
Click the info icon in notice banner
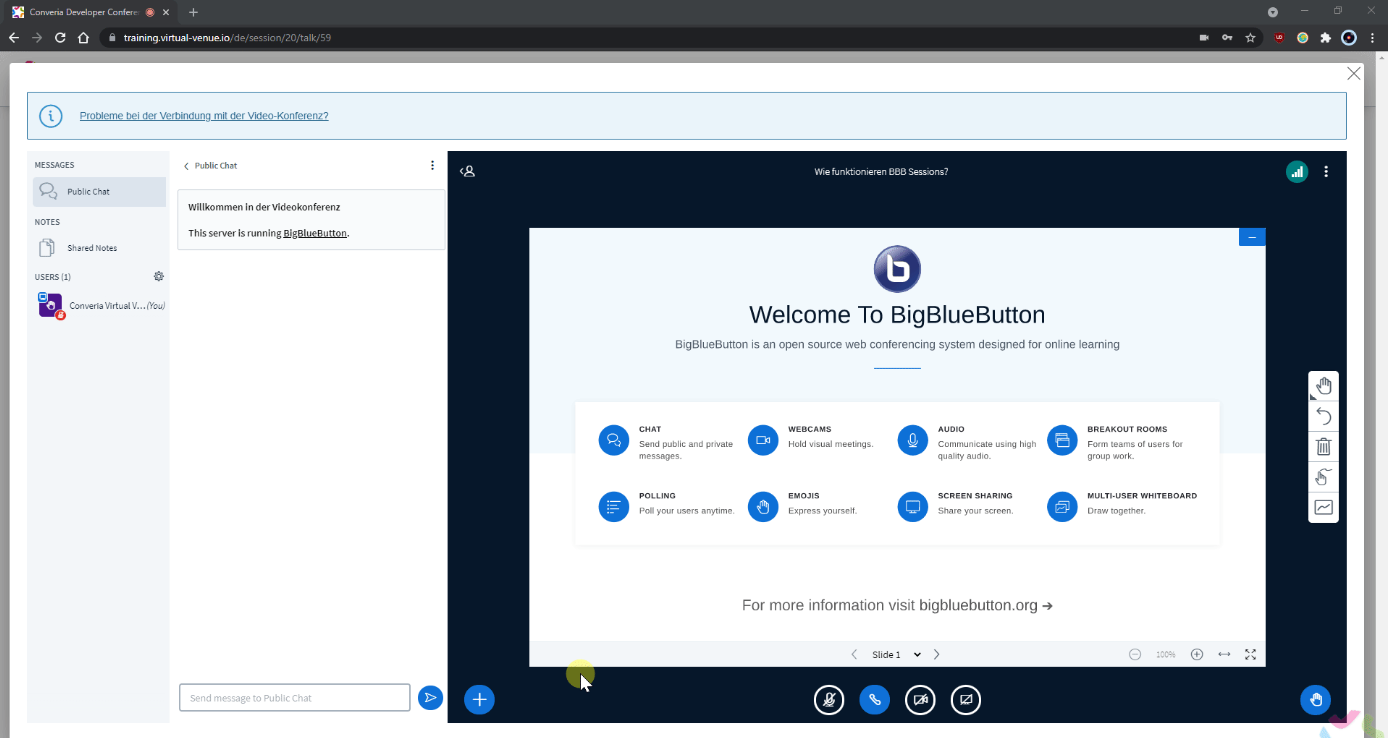click(x=51, y=116)
